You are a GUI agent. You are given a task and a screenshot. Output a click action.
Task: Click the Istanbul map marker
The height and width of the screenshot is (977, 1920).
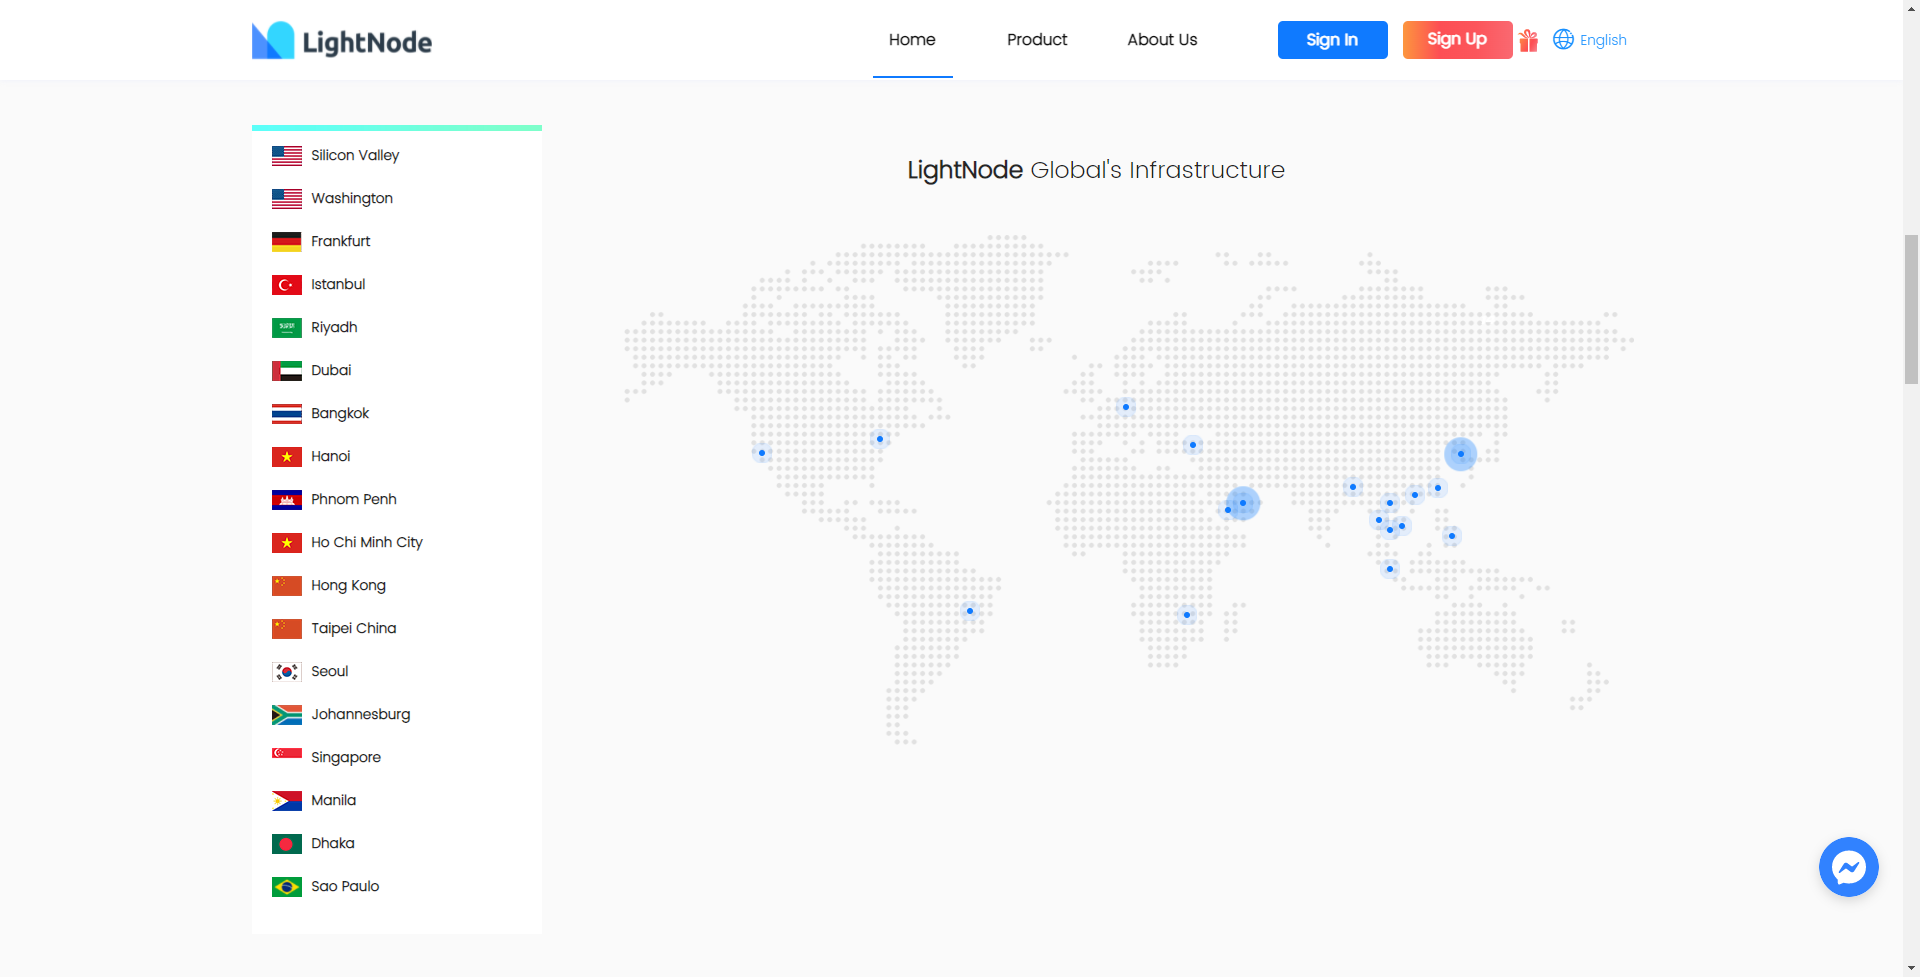(1193, 445)
